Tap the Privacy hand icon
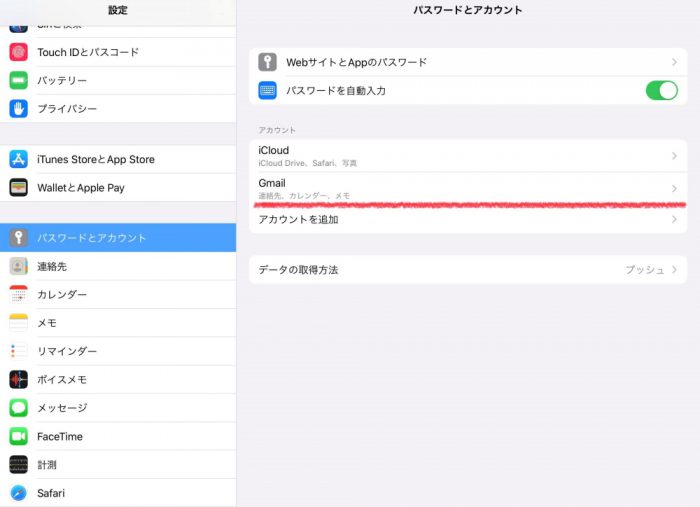Viewport: 700px width, 507px height. click(18, 108)
